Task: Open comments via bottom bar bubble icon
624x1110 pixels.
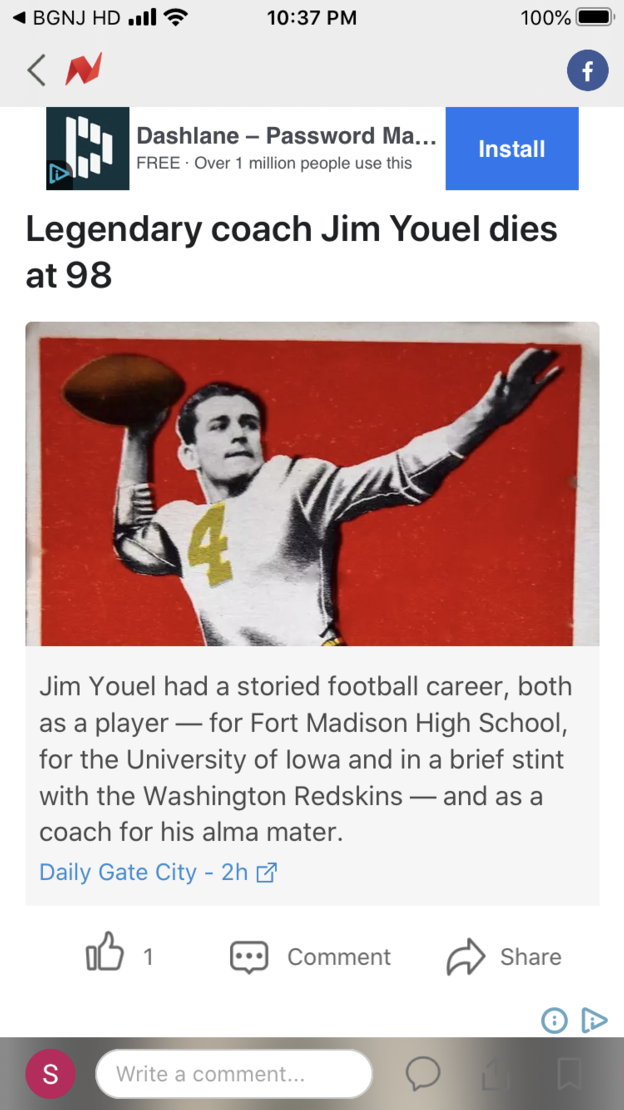Action: tap(423, 1074)
